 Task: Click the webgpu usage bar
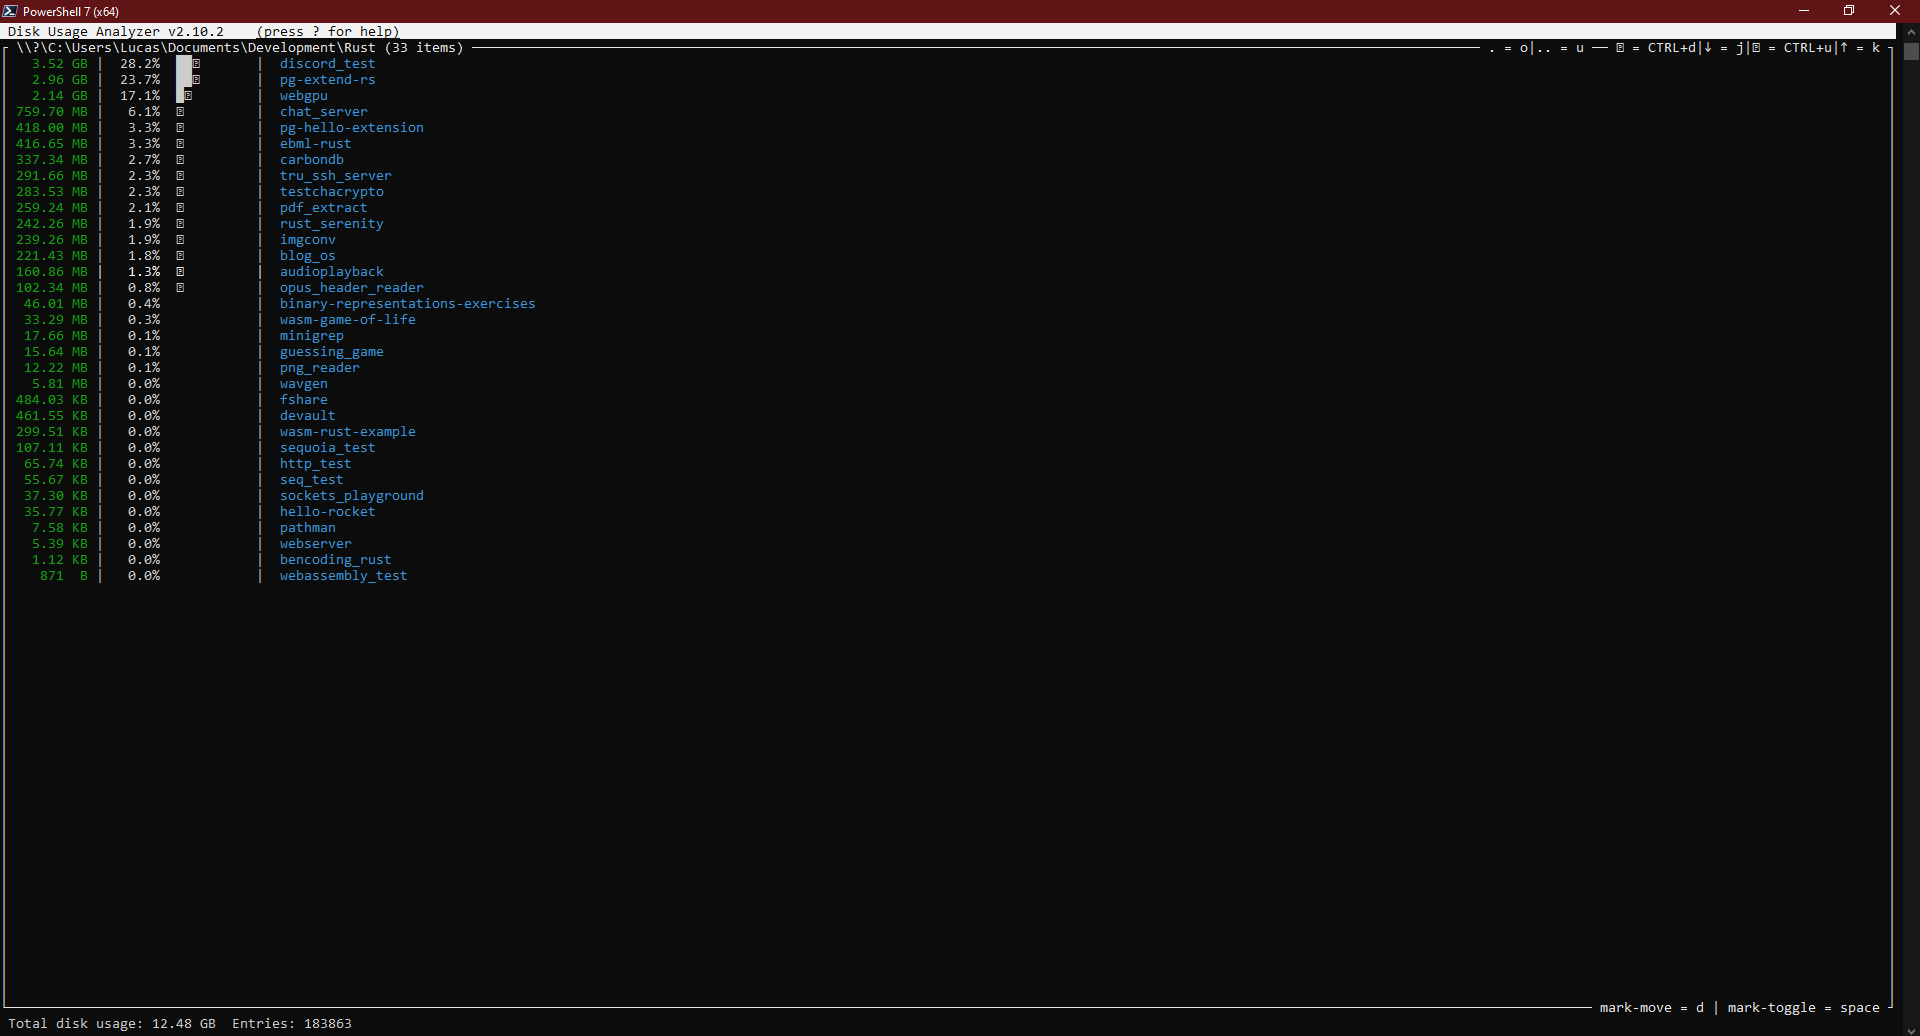click(x=184, y=96)
